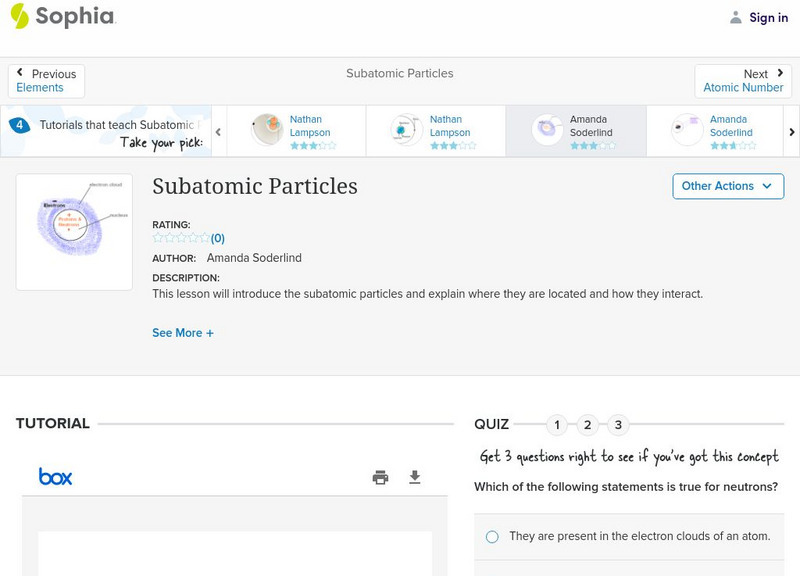Select the 'present in the electron clouds' answer
Viewport: 800px width, 576px height.
tap(492, 537)
